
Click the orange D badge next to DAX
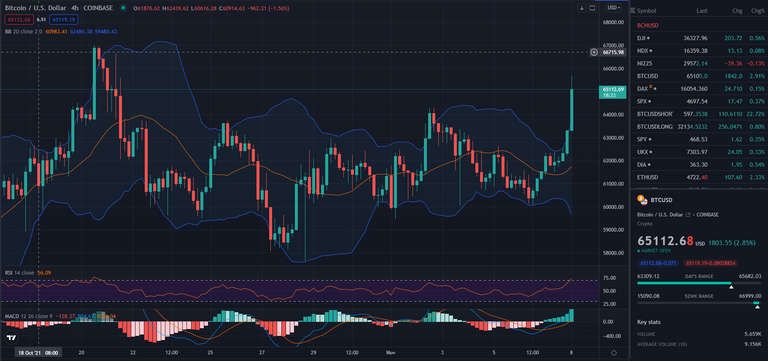coord(651,87)
